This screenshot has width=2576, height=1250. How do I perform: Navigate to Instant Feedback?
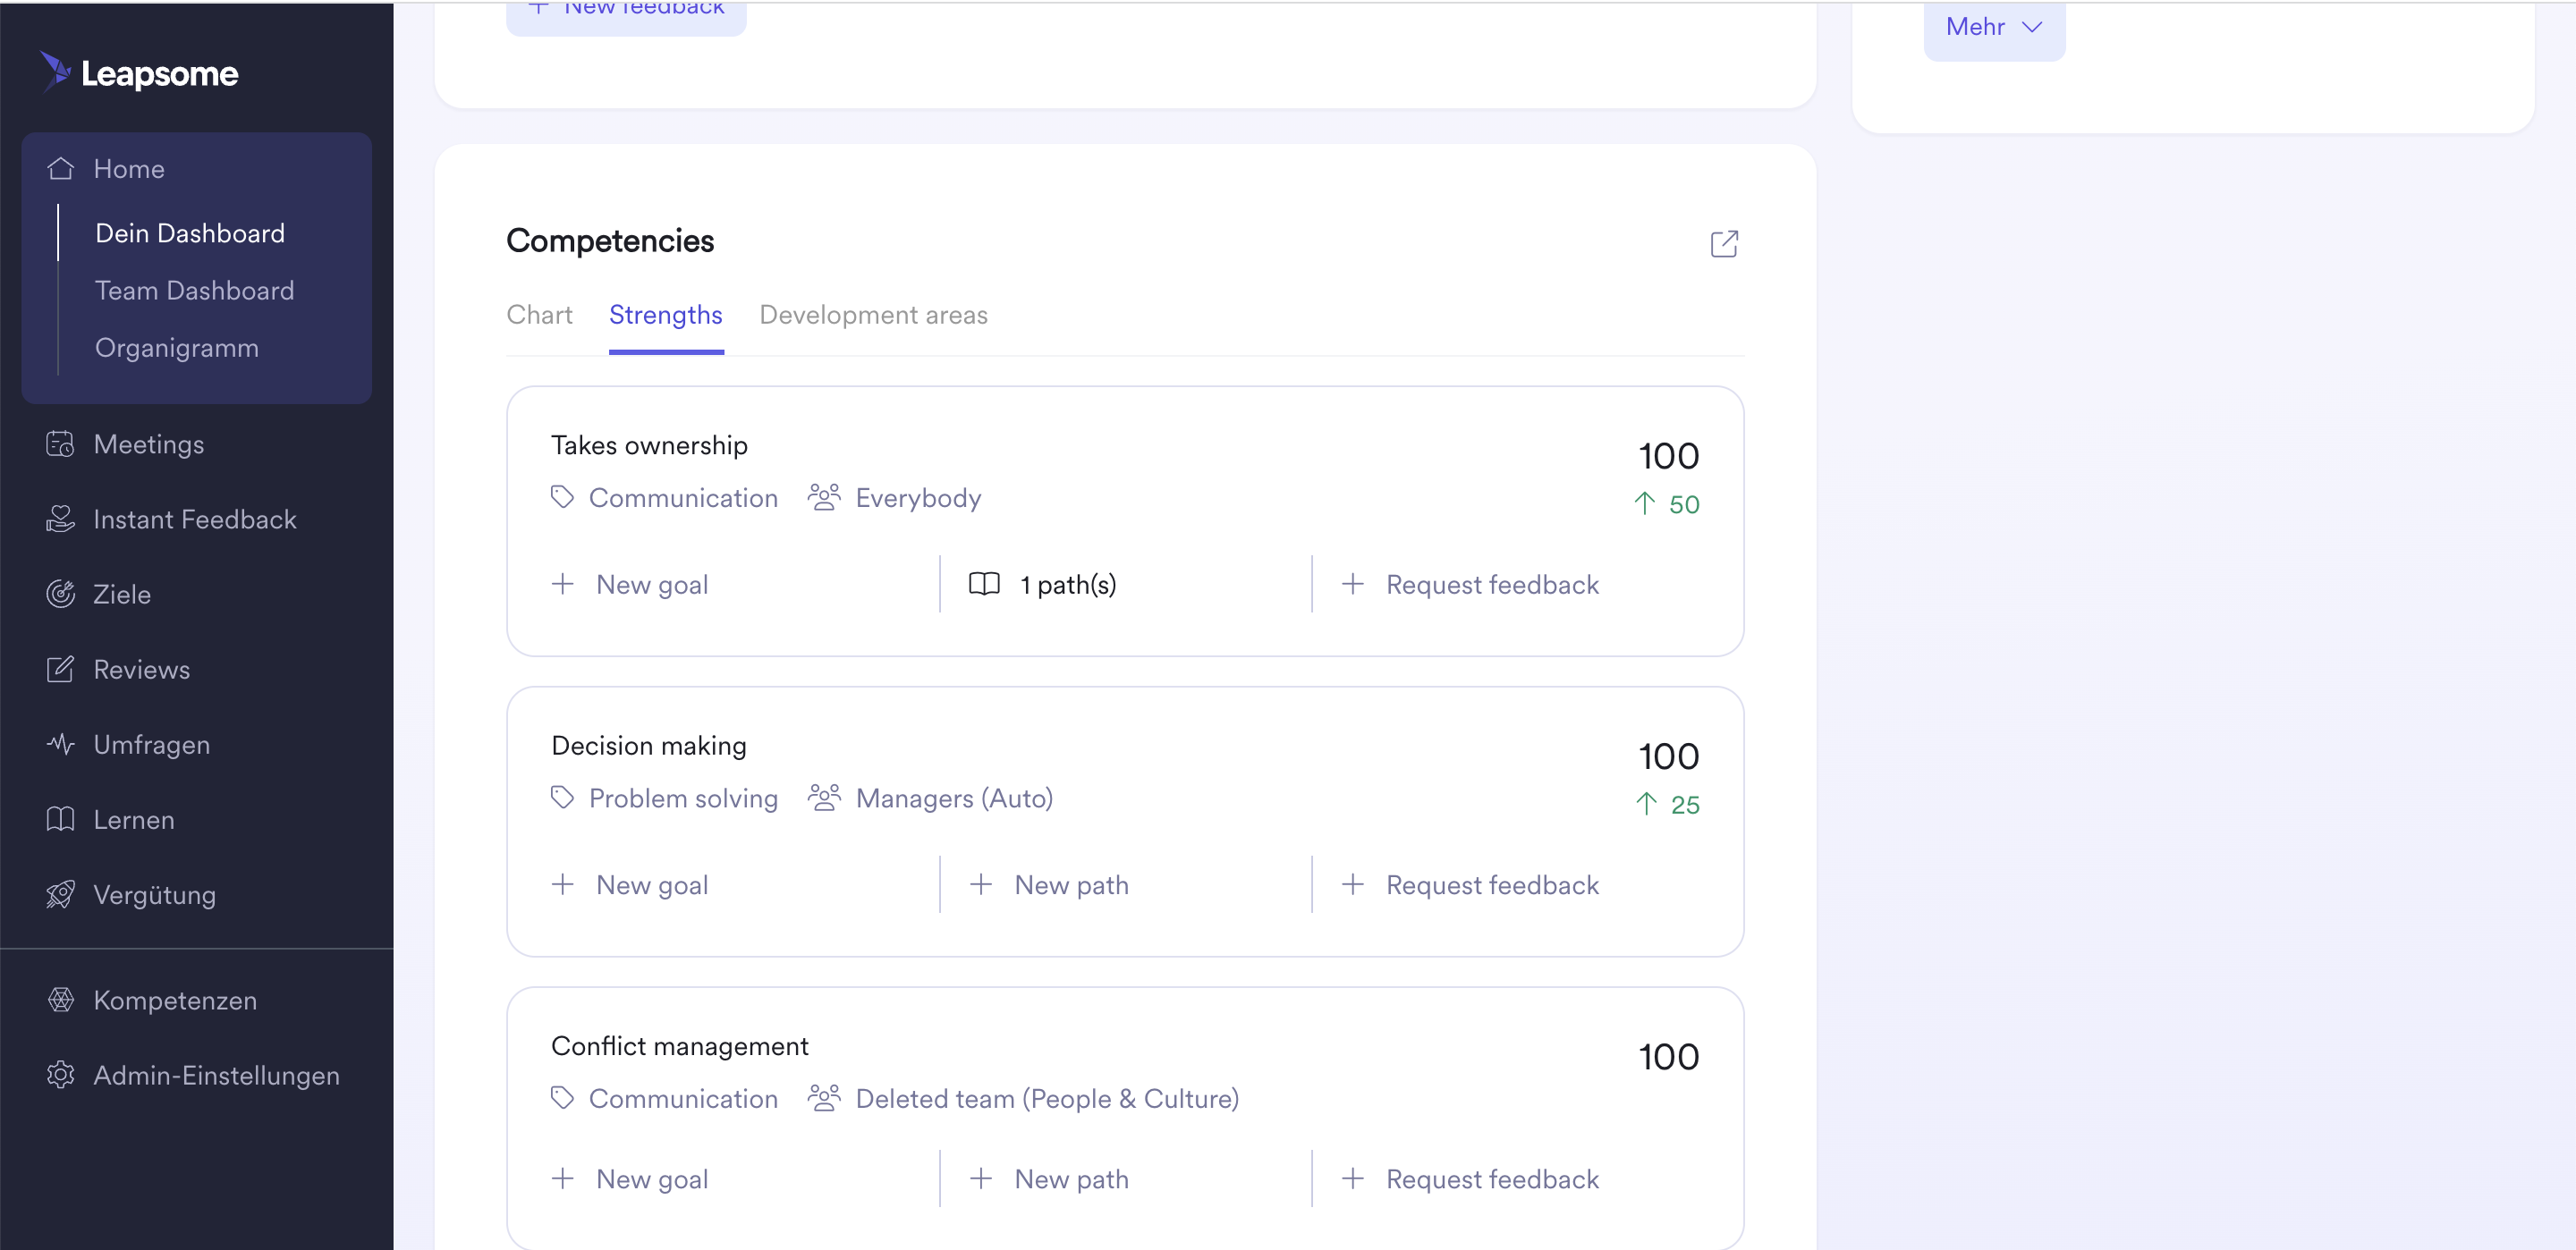(196, 518)
